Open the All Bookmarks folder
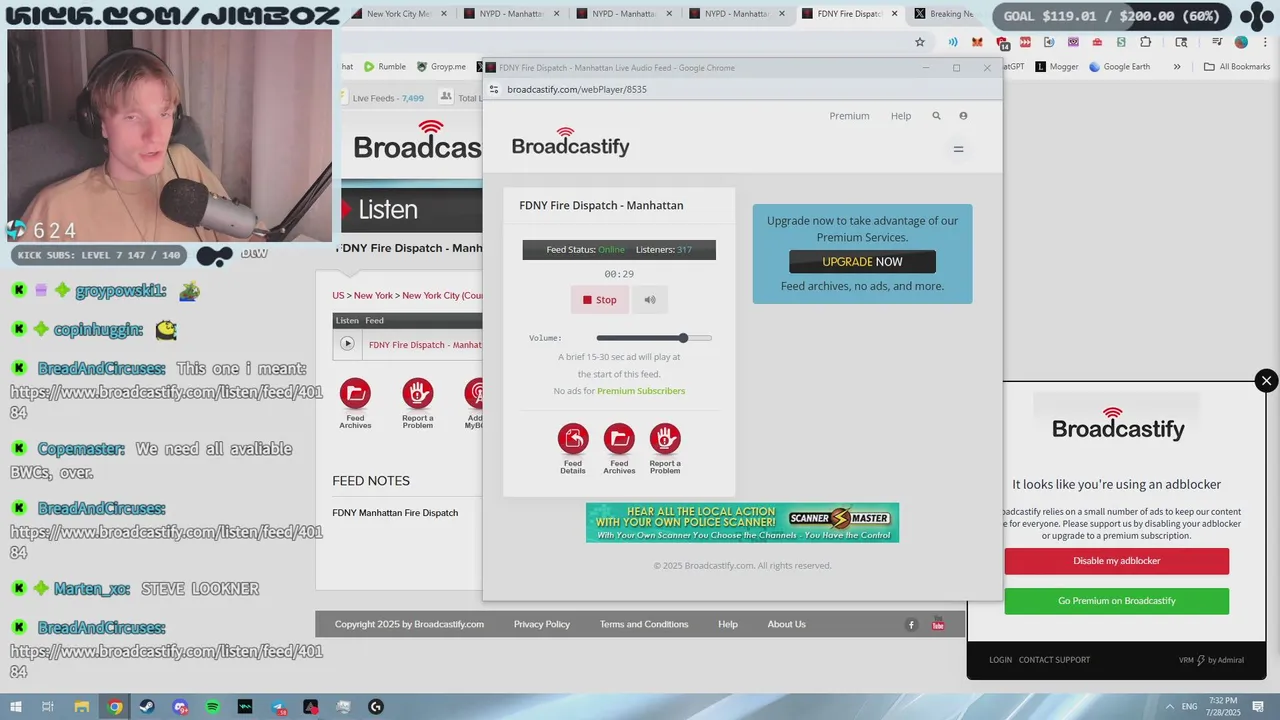 click(x=1237, y=67)
